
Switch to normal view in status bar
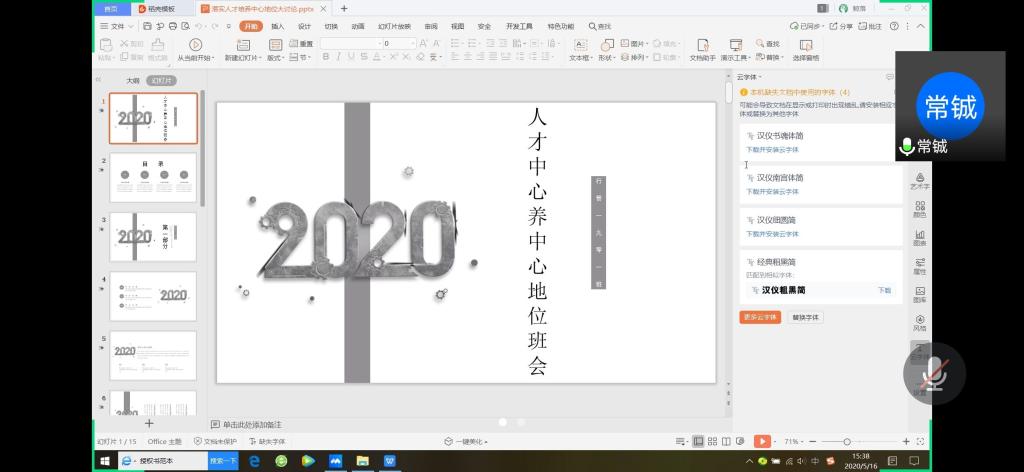698,441
